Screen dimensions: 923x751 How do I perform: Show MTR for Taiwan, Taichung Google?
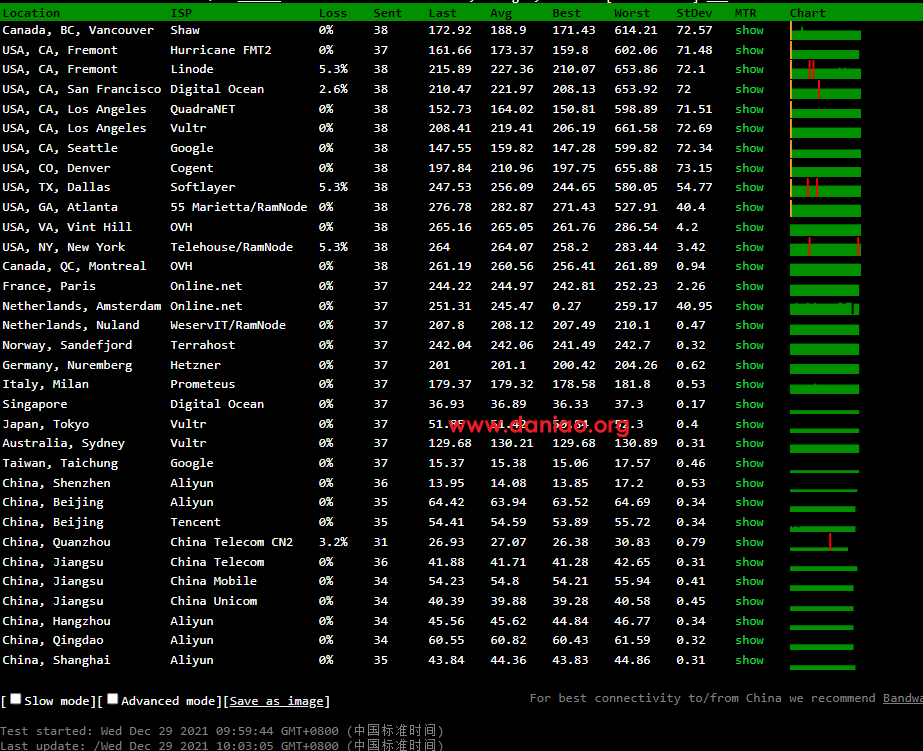click(749, 463)
